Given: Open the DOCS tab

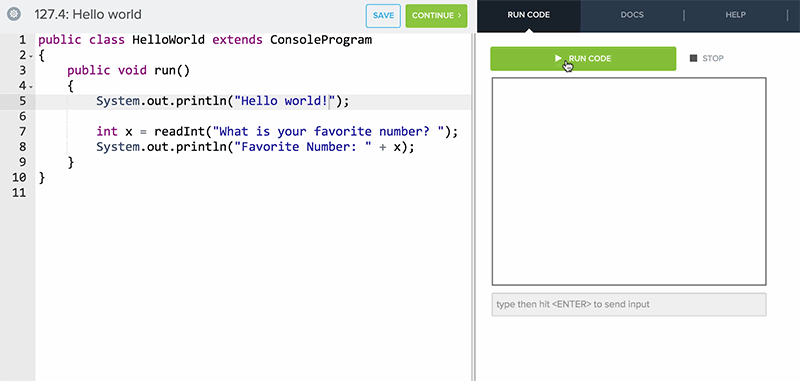Looking at the screenshot, I should (x=632, y=15).
